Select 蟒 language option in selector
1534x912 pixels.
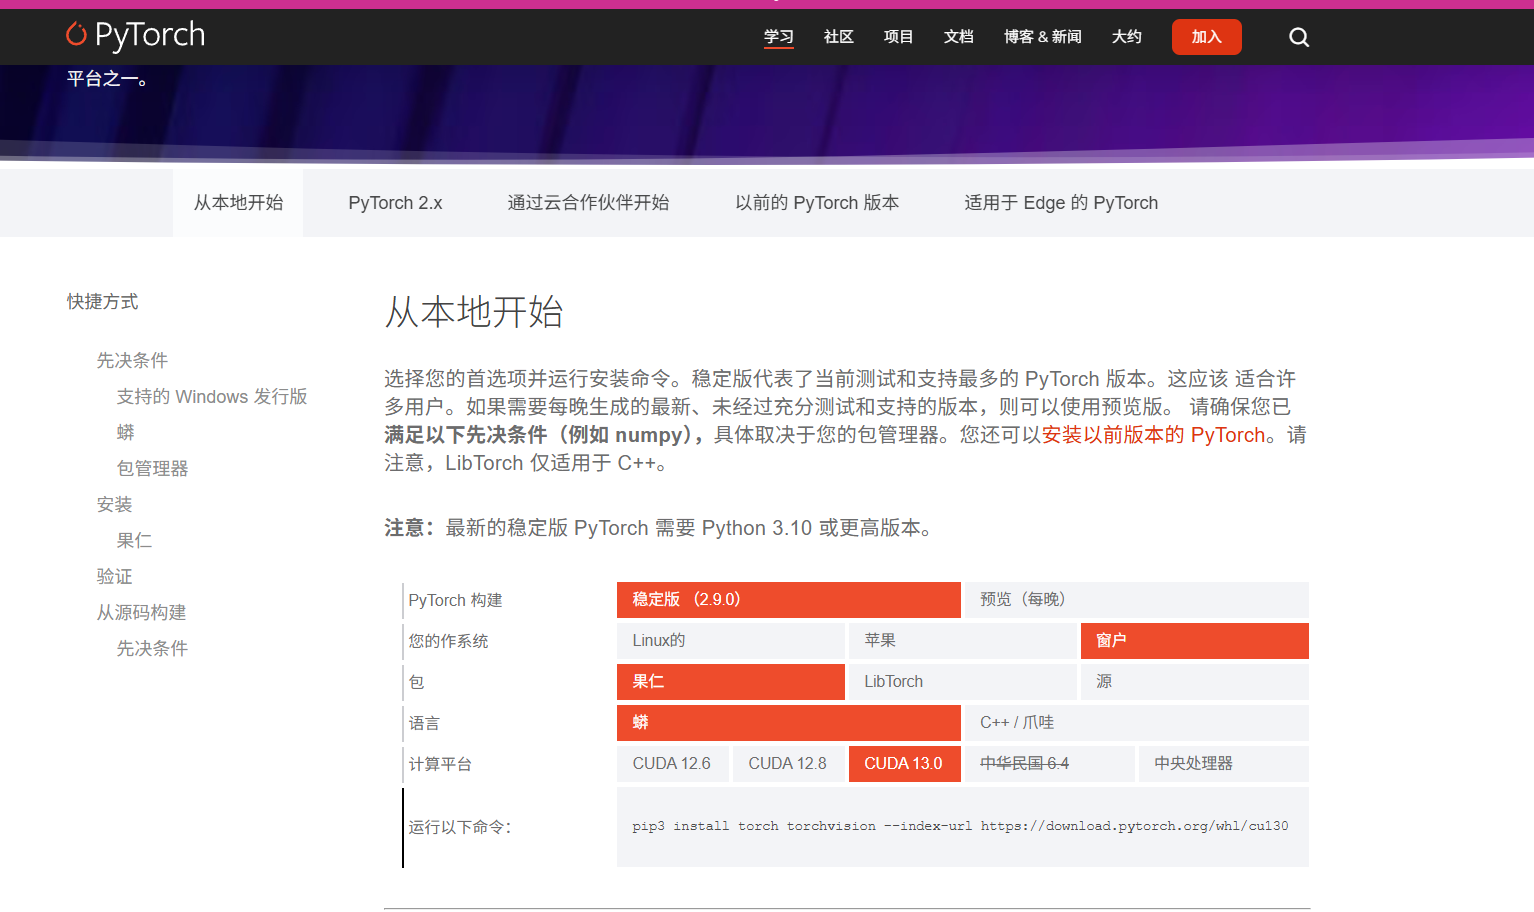coord(789,723)
